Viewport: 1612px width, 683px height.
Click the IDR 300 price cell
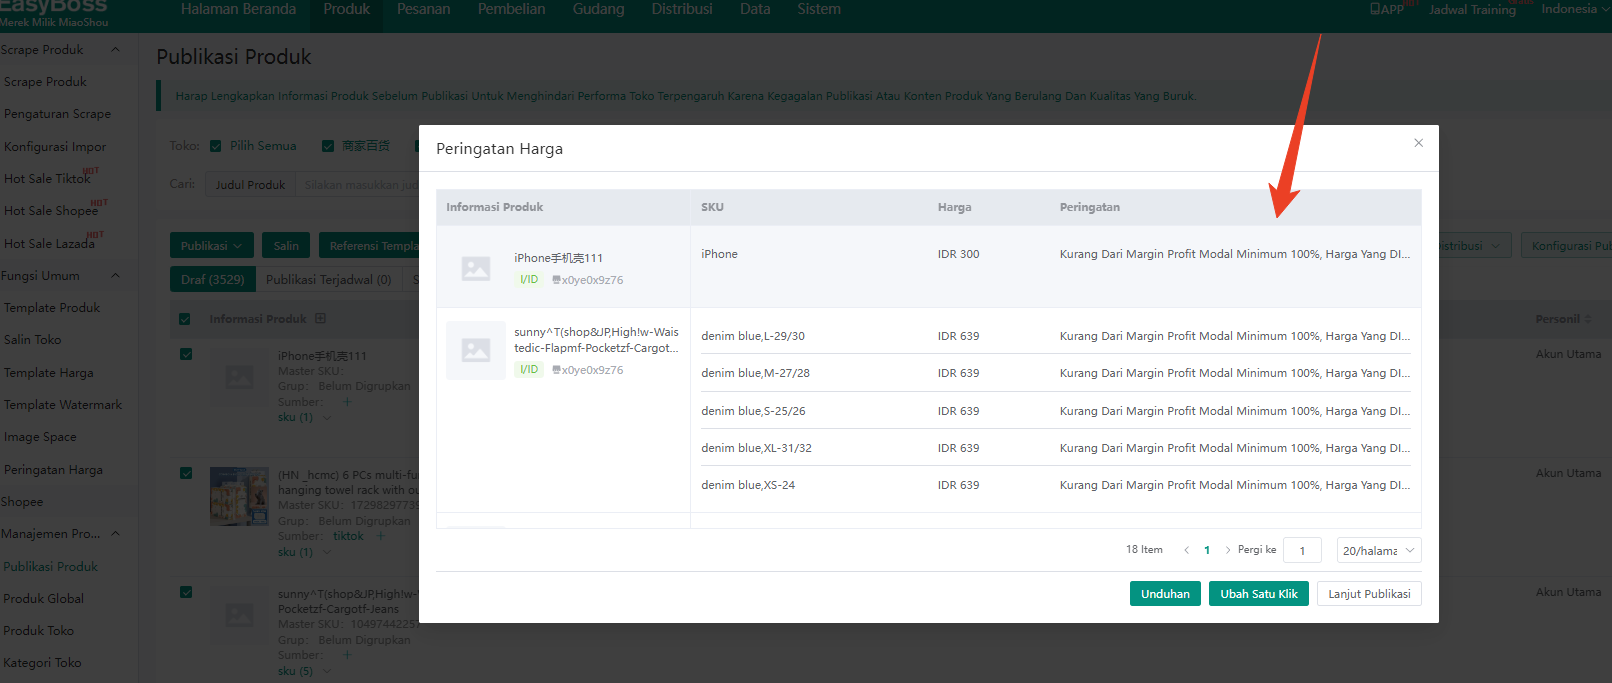click(958, 254)
